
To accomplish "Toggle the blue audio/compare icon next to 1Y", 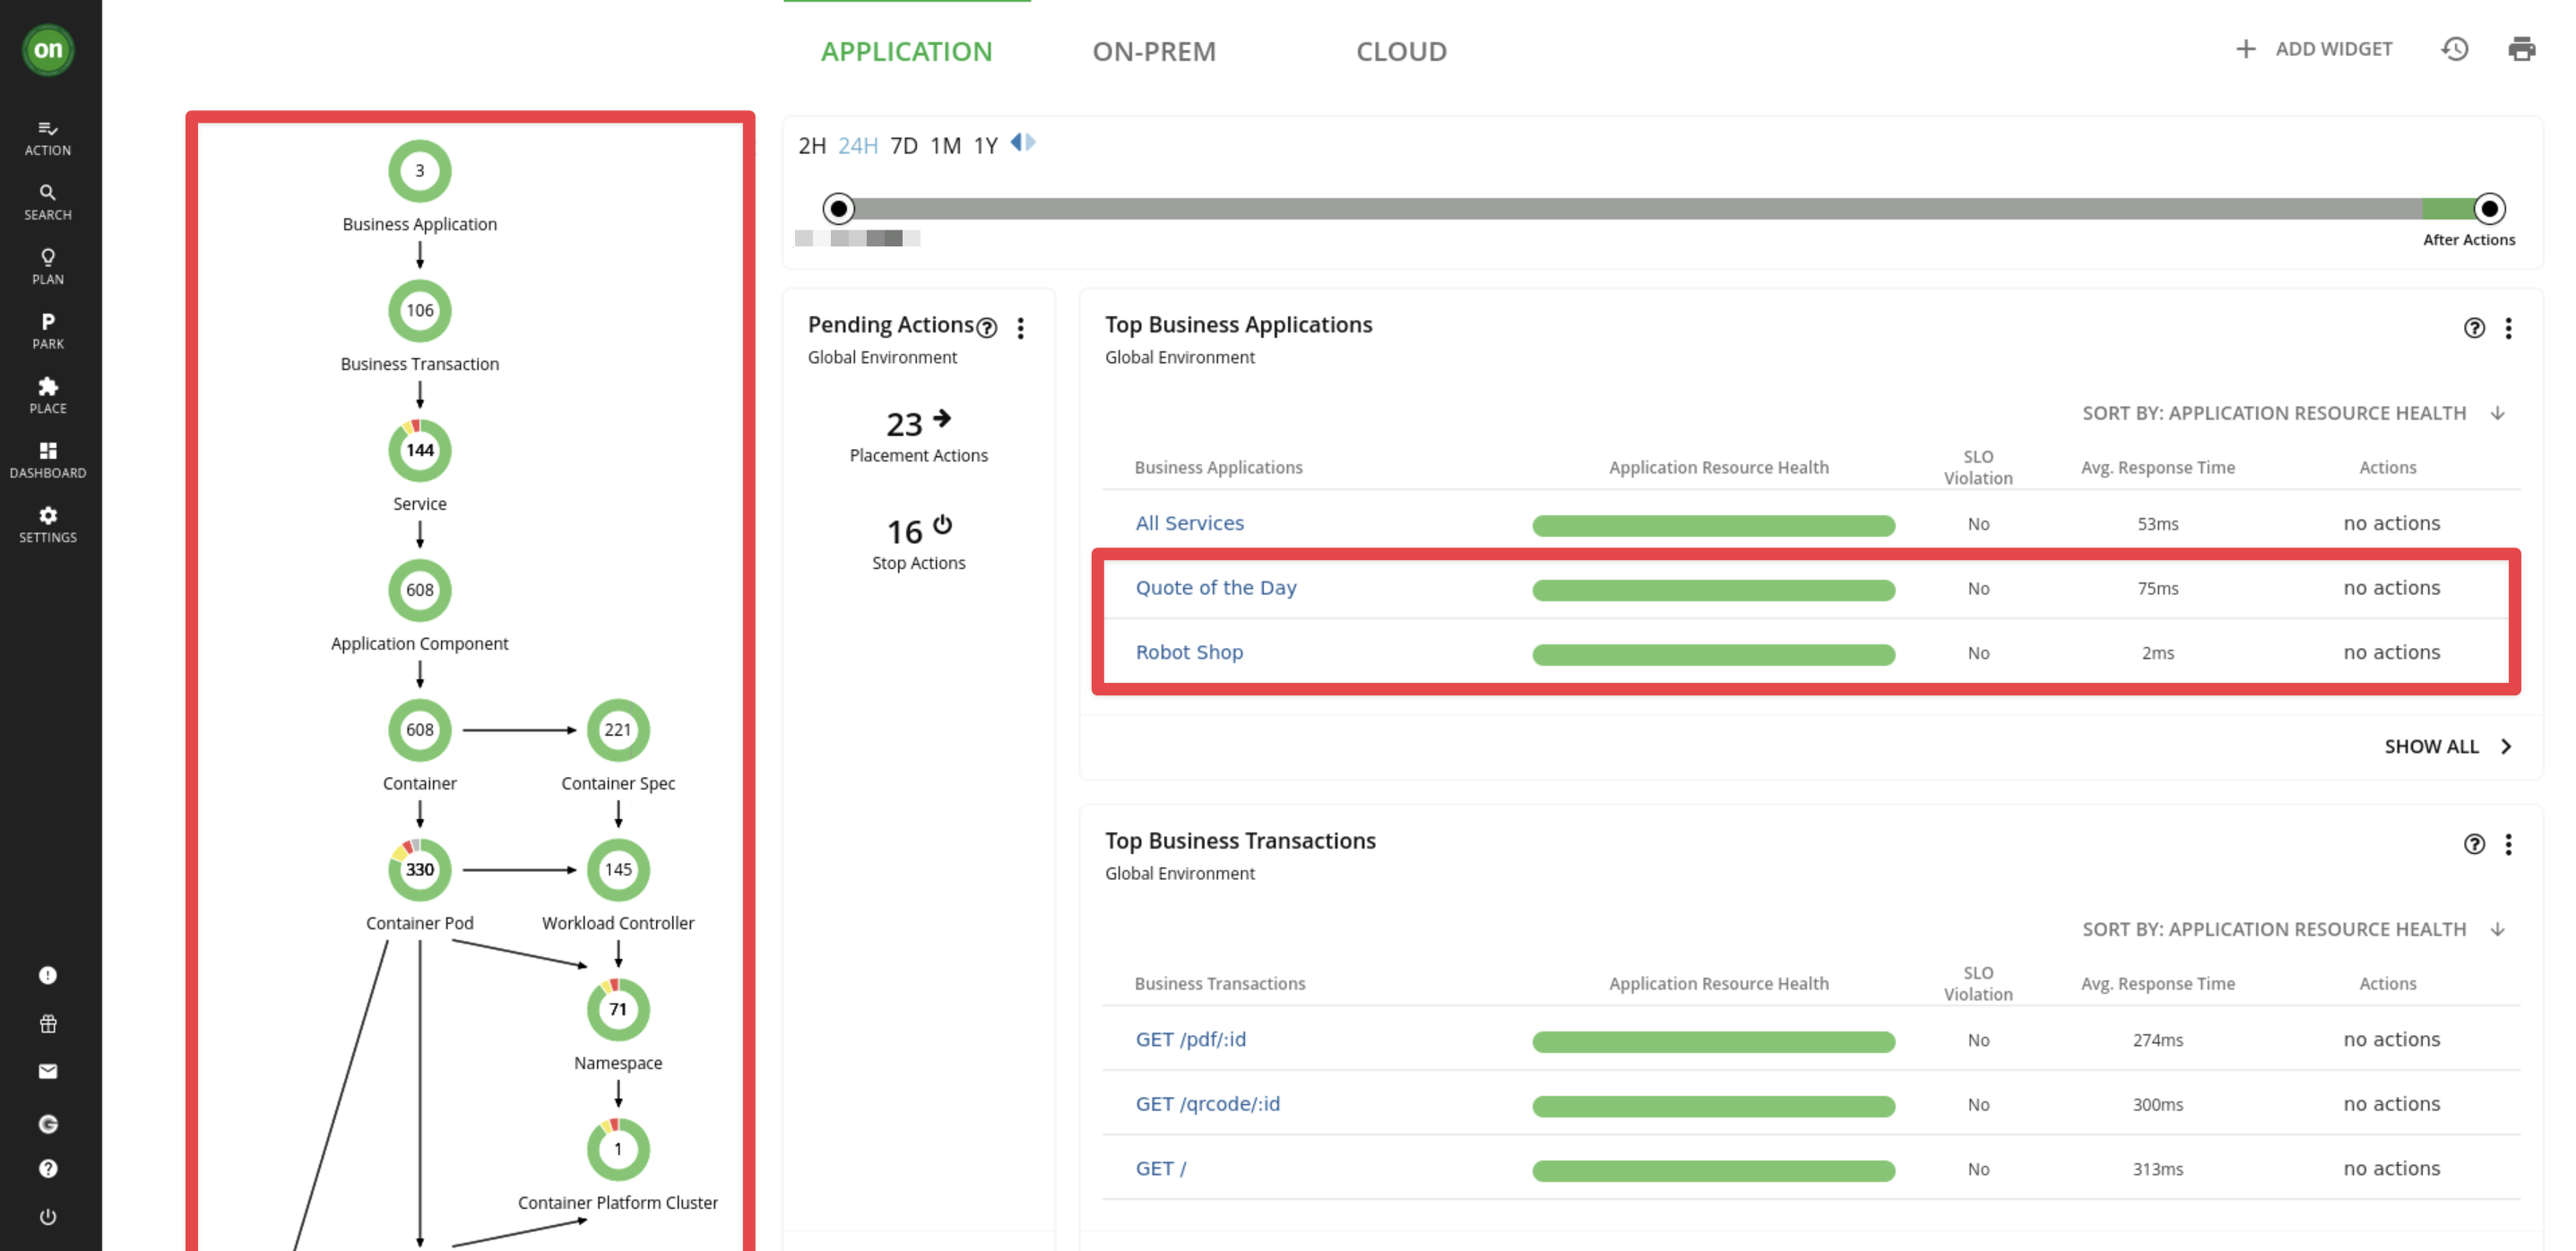I will (1022, 142).
